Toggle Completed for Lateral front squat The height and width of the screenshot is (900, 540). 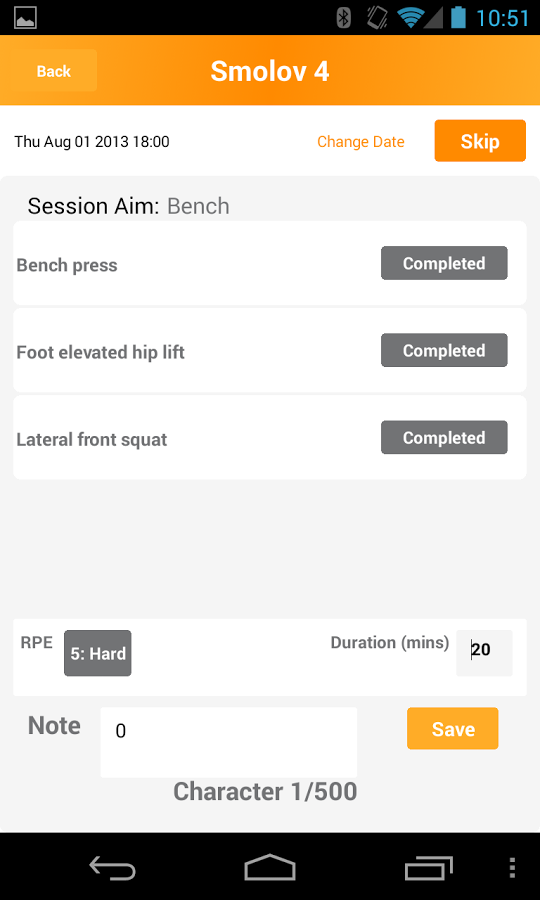point(444,437)
